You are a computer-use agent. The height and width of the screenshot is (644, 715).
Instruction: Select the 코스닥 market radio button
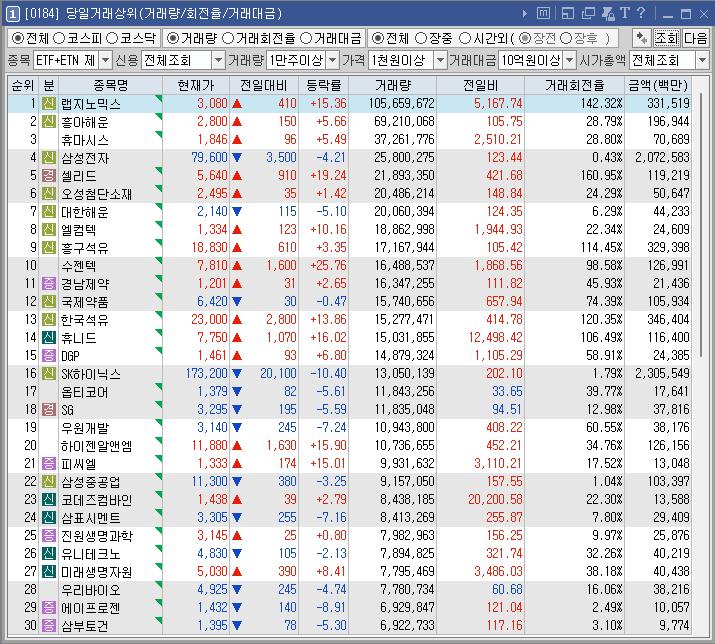click(x=112, y=38)
